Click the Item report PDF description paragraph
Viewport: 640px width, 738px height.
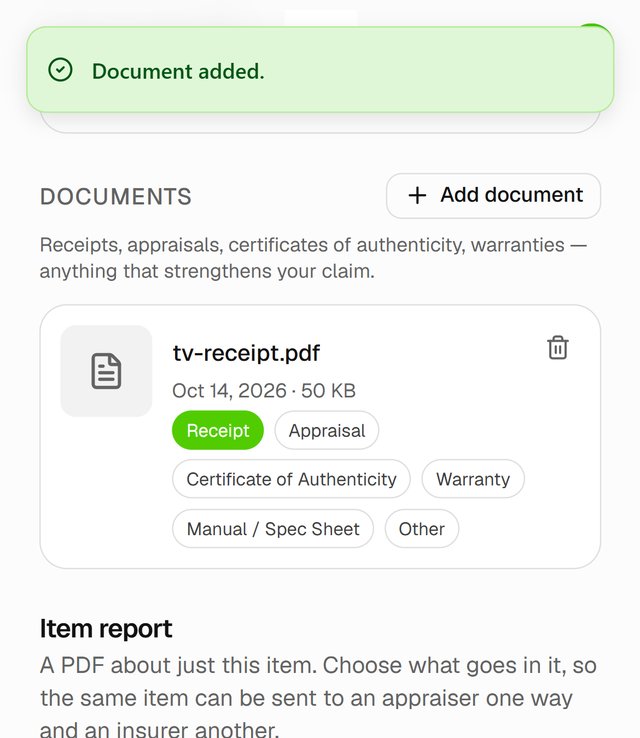pyautogui.click(x=319, y=696)
